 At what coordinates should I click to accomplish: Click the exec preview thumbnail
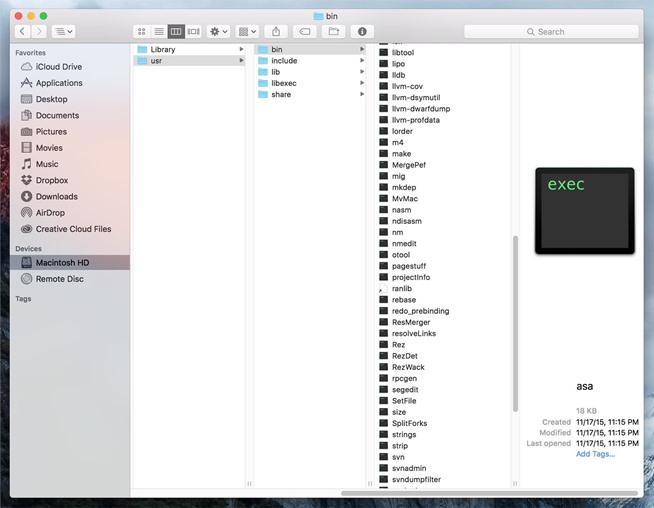pyautogui.click(x=584, y=210)
